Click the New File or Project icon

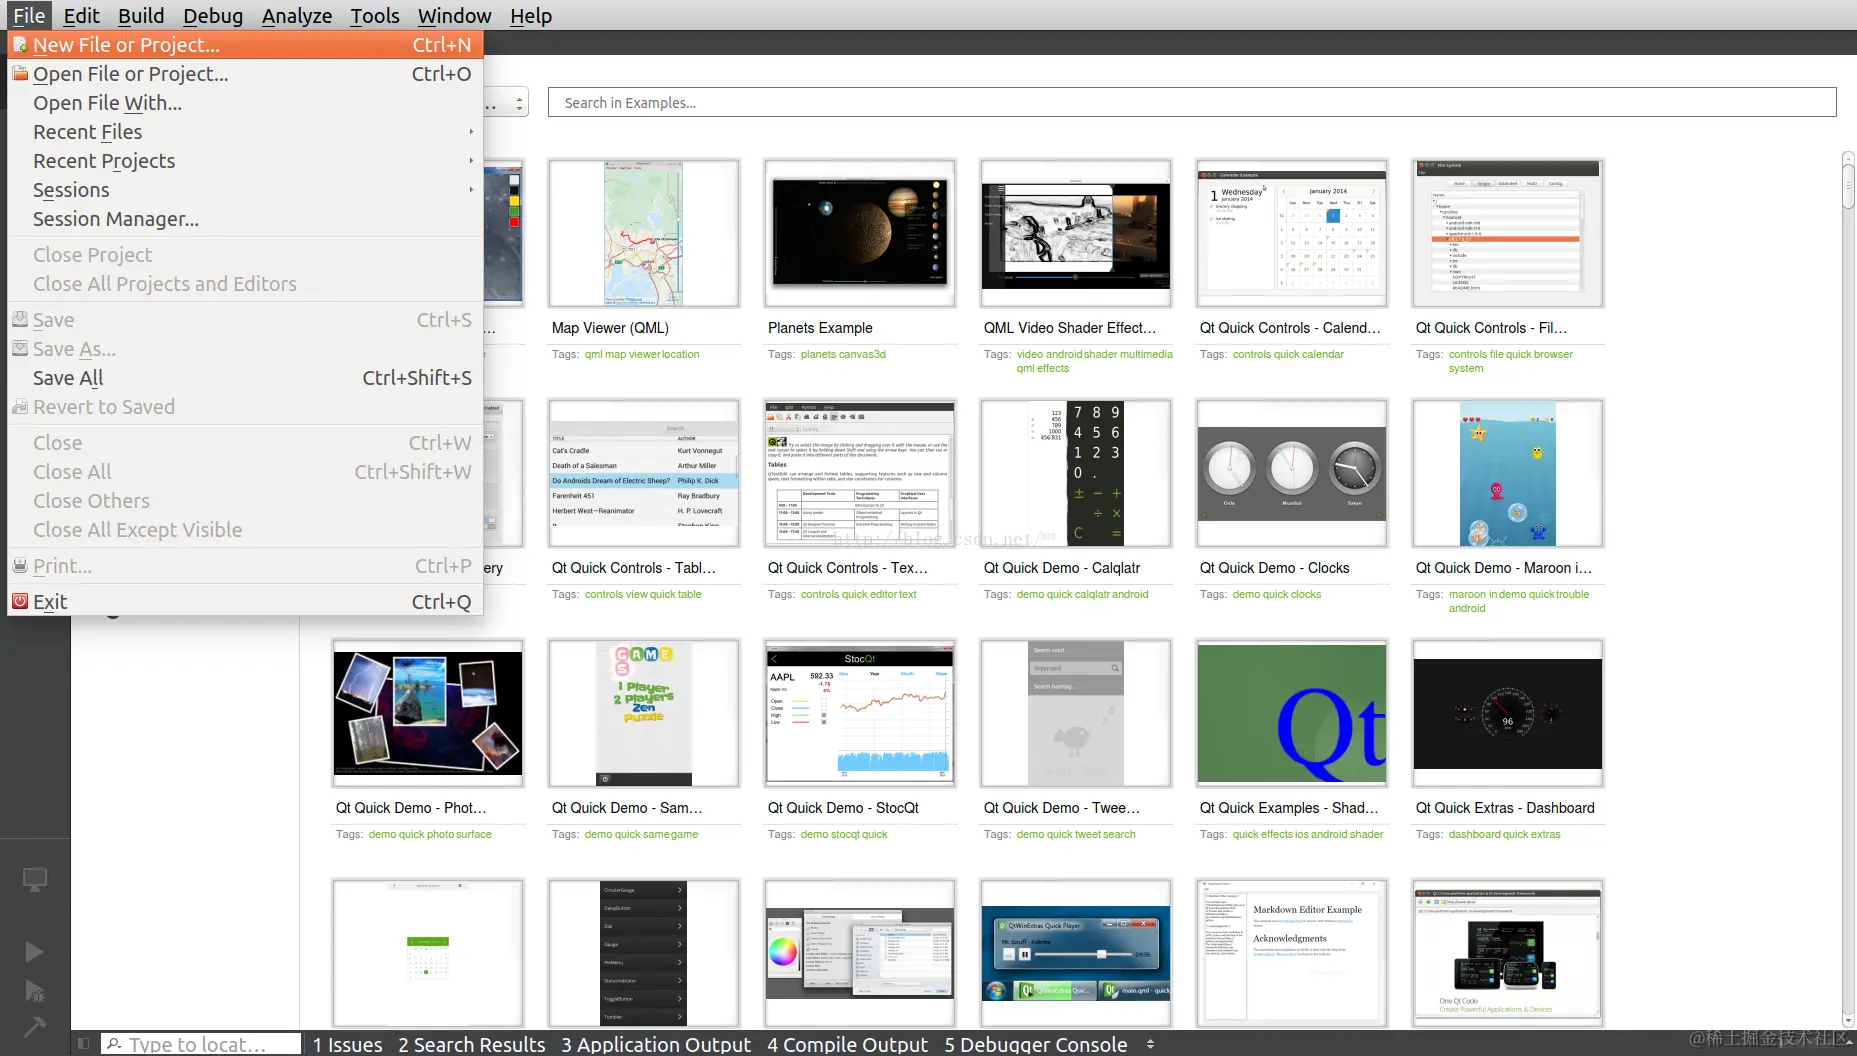20,45
